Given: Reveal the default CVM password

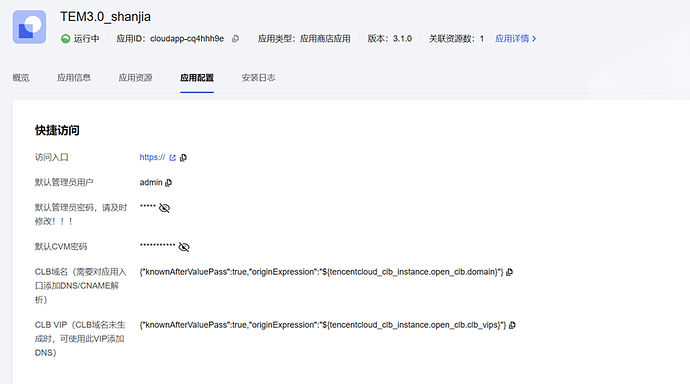Looking at the screenshot, I should pos(184,247).
